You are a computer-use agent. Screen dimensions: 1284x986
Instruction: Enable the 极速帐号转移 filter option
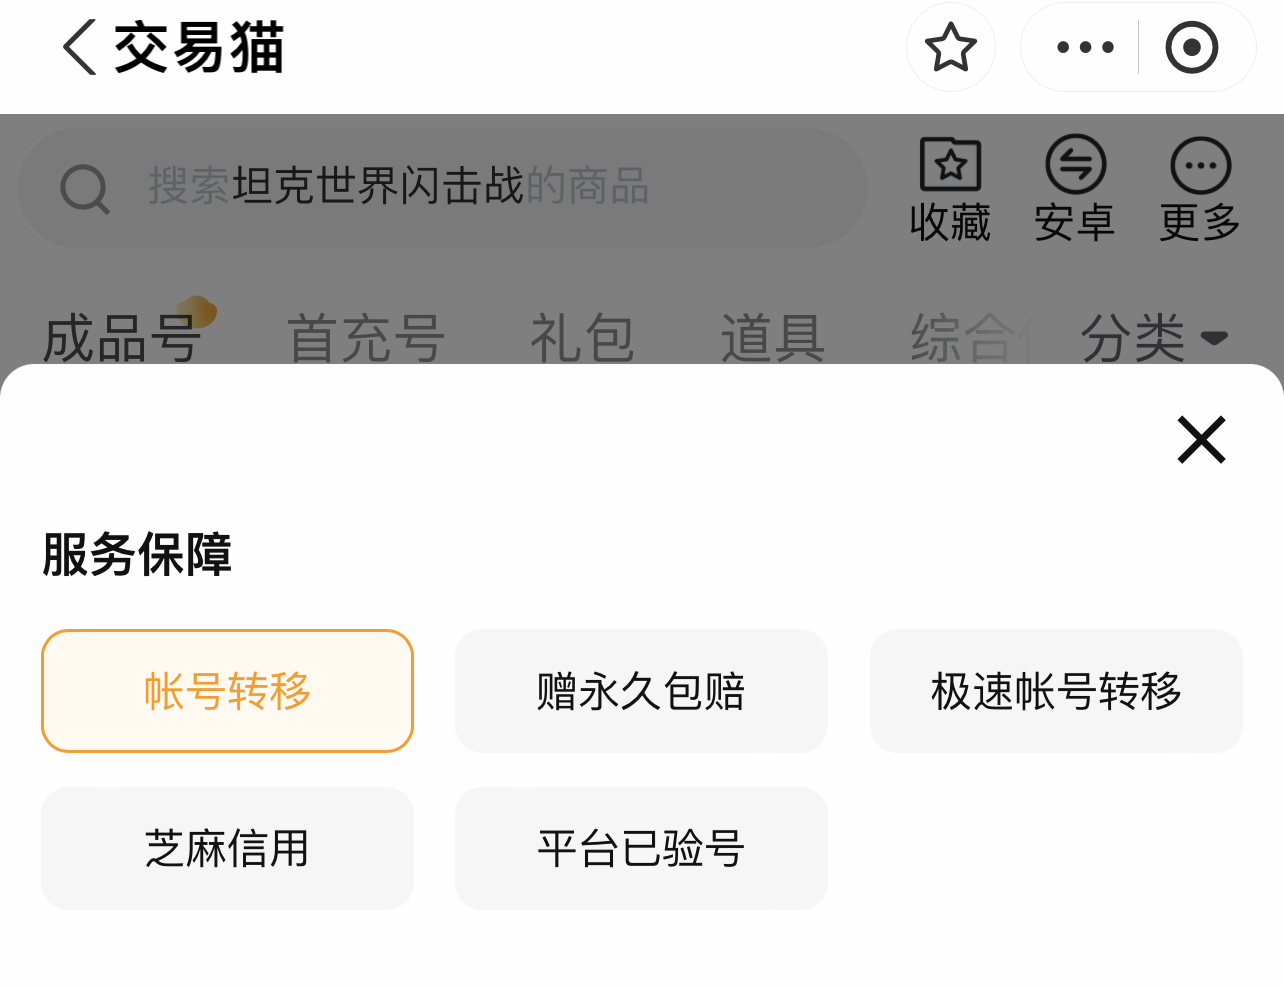point(1056,691)
